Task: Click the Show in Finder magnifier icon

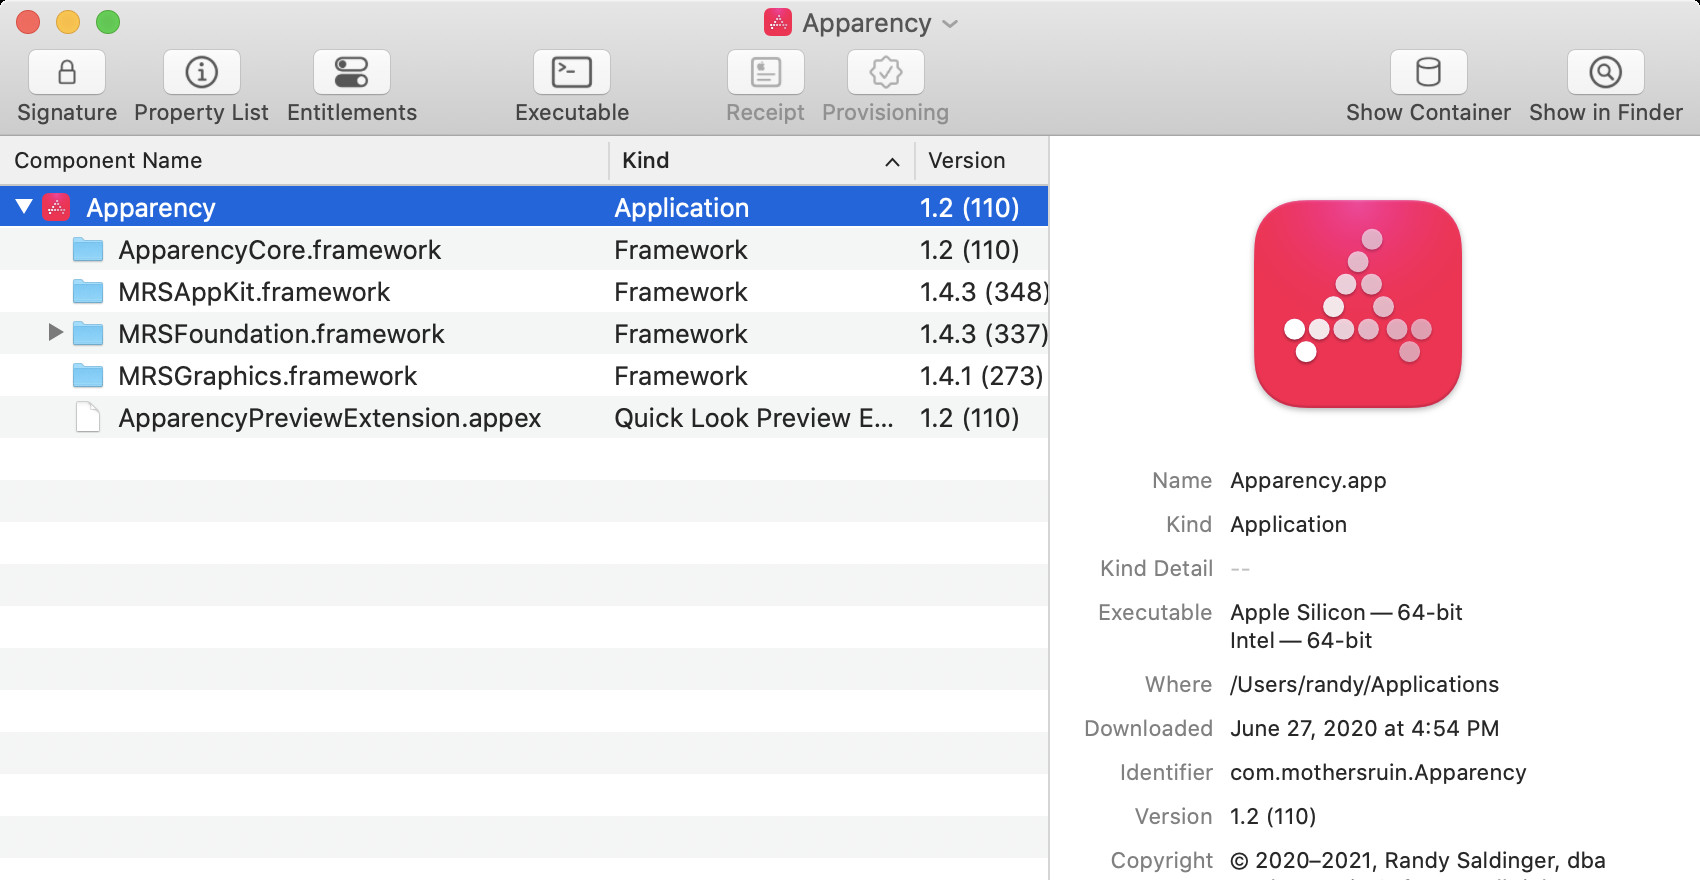Action: coord(1606,72)
